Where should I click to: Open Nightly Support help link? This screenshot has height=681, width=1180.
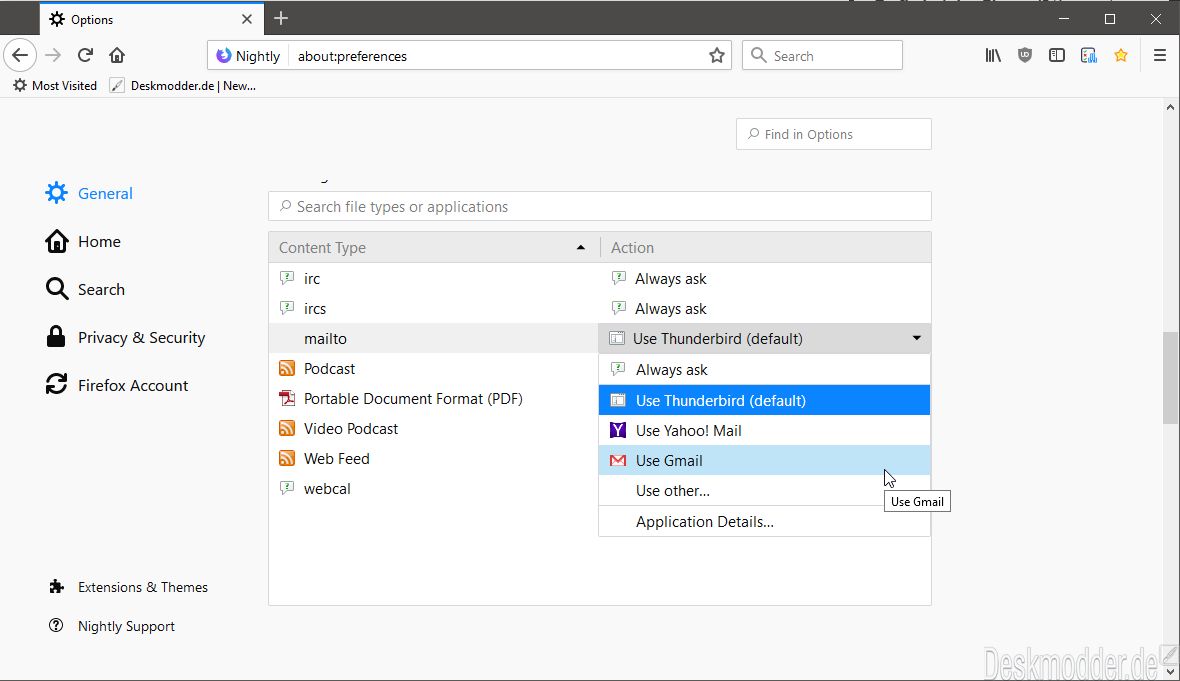[111, 626]
